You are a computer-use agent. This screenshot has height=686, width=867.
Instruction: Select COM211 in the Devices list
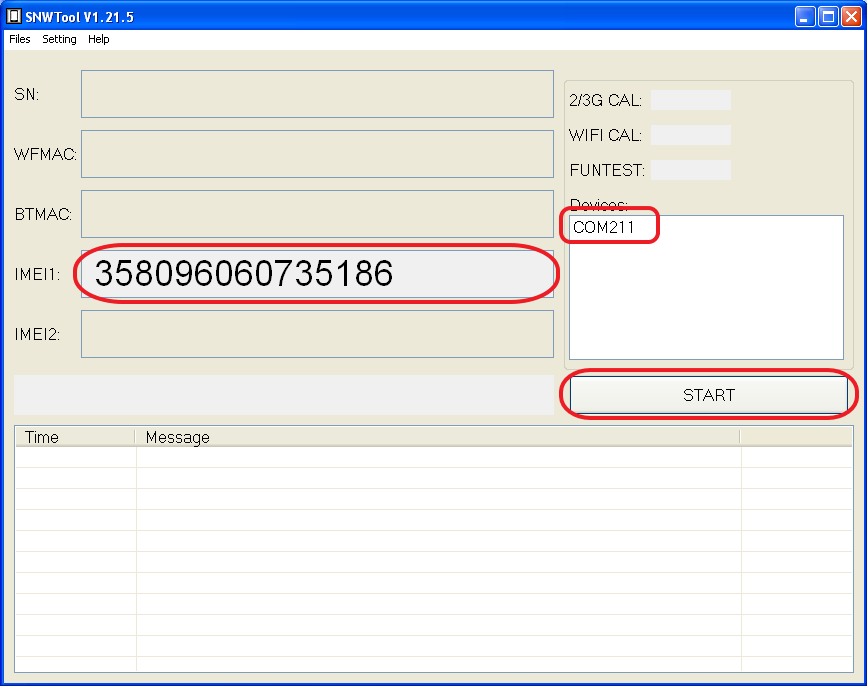click(603, 227)
